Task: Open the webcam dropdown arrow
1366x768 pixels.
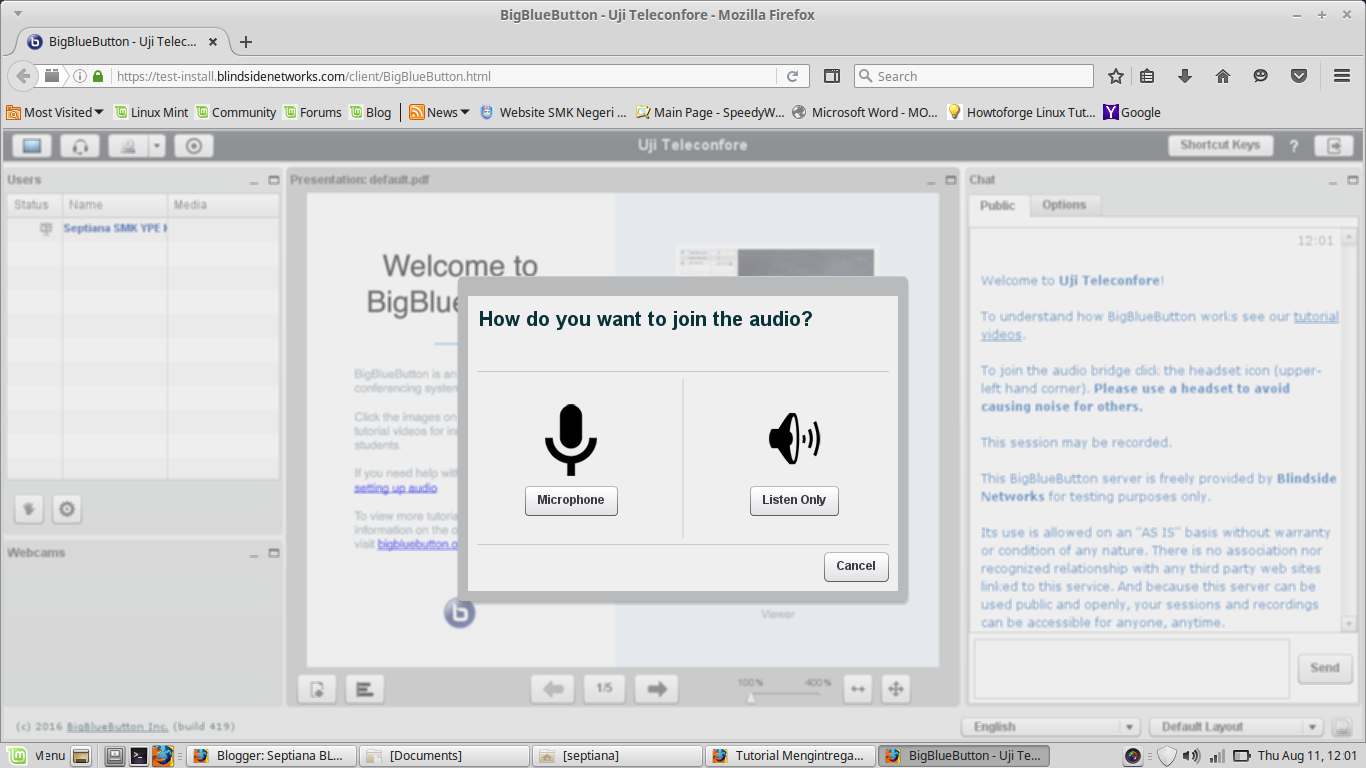Action: (157, 146)
